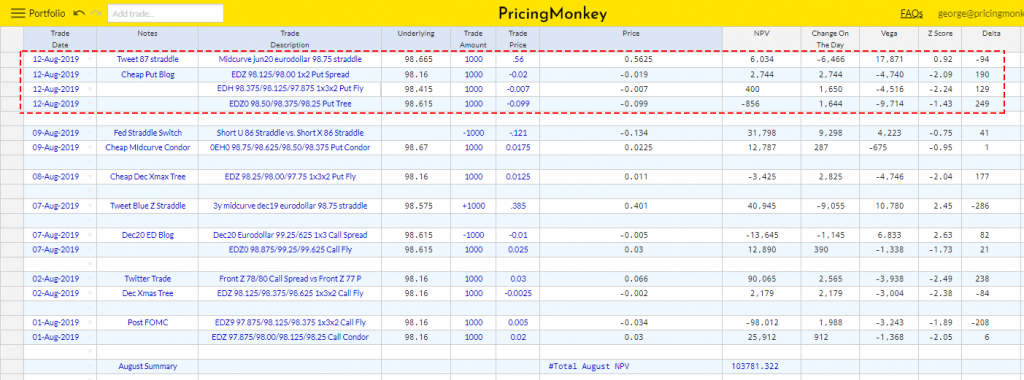The image size is (1024, 380).
Task: Click the Dec20 ED Blog note
Action: coord(148,235)
